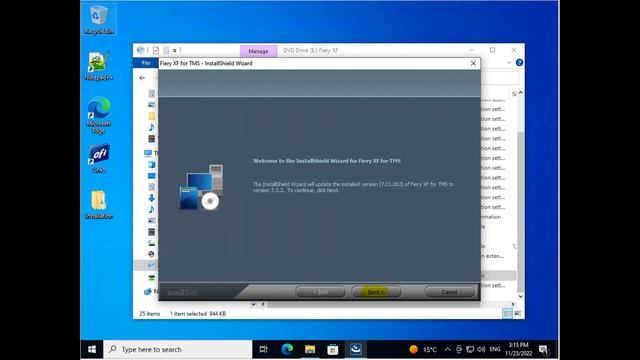Screen dimensions: 640x360
Task: Click horizontal scroll left arrow in Explorer
Action: (x=263, y=304)
